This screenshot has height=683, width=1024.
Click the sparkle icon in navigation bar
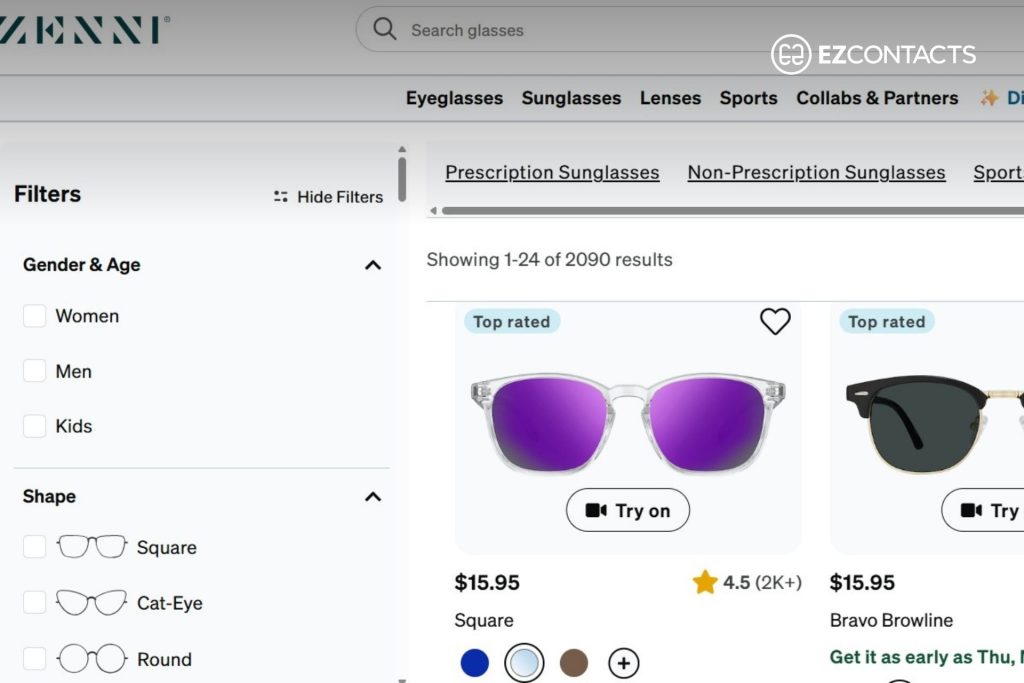pos(989,98)
